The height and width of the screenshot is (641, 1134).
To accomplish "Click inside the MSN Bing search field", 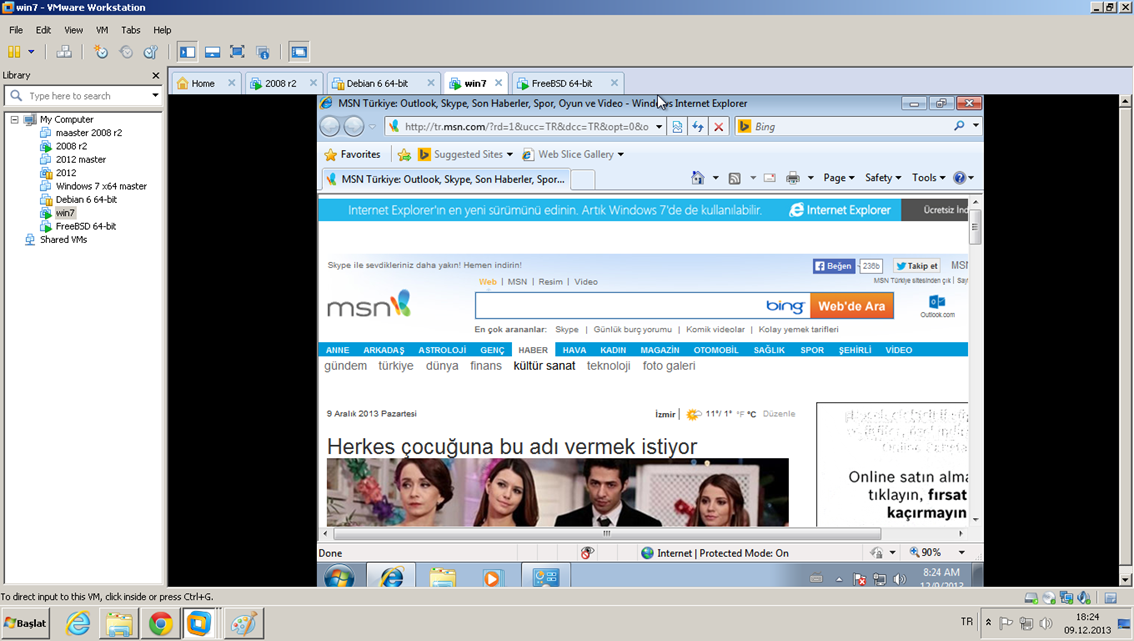I will pos(619,306).
